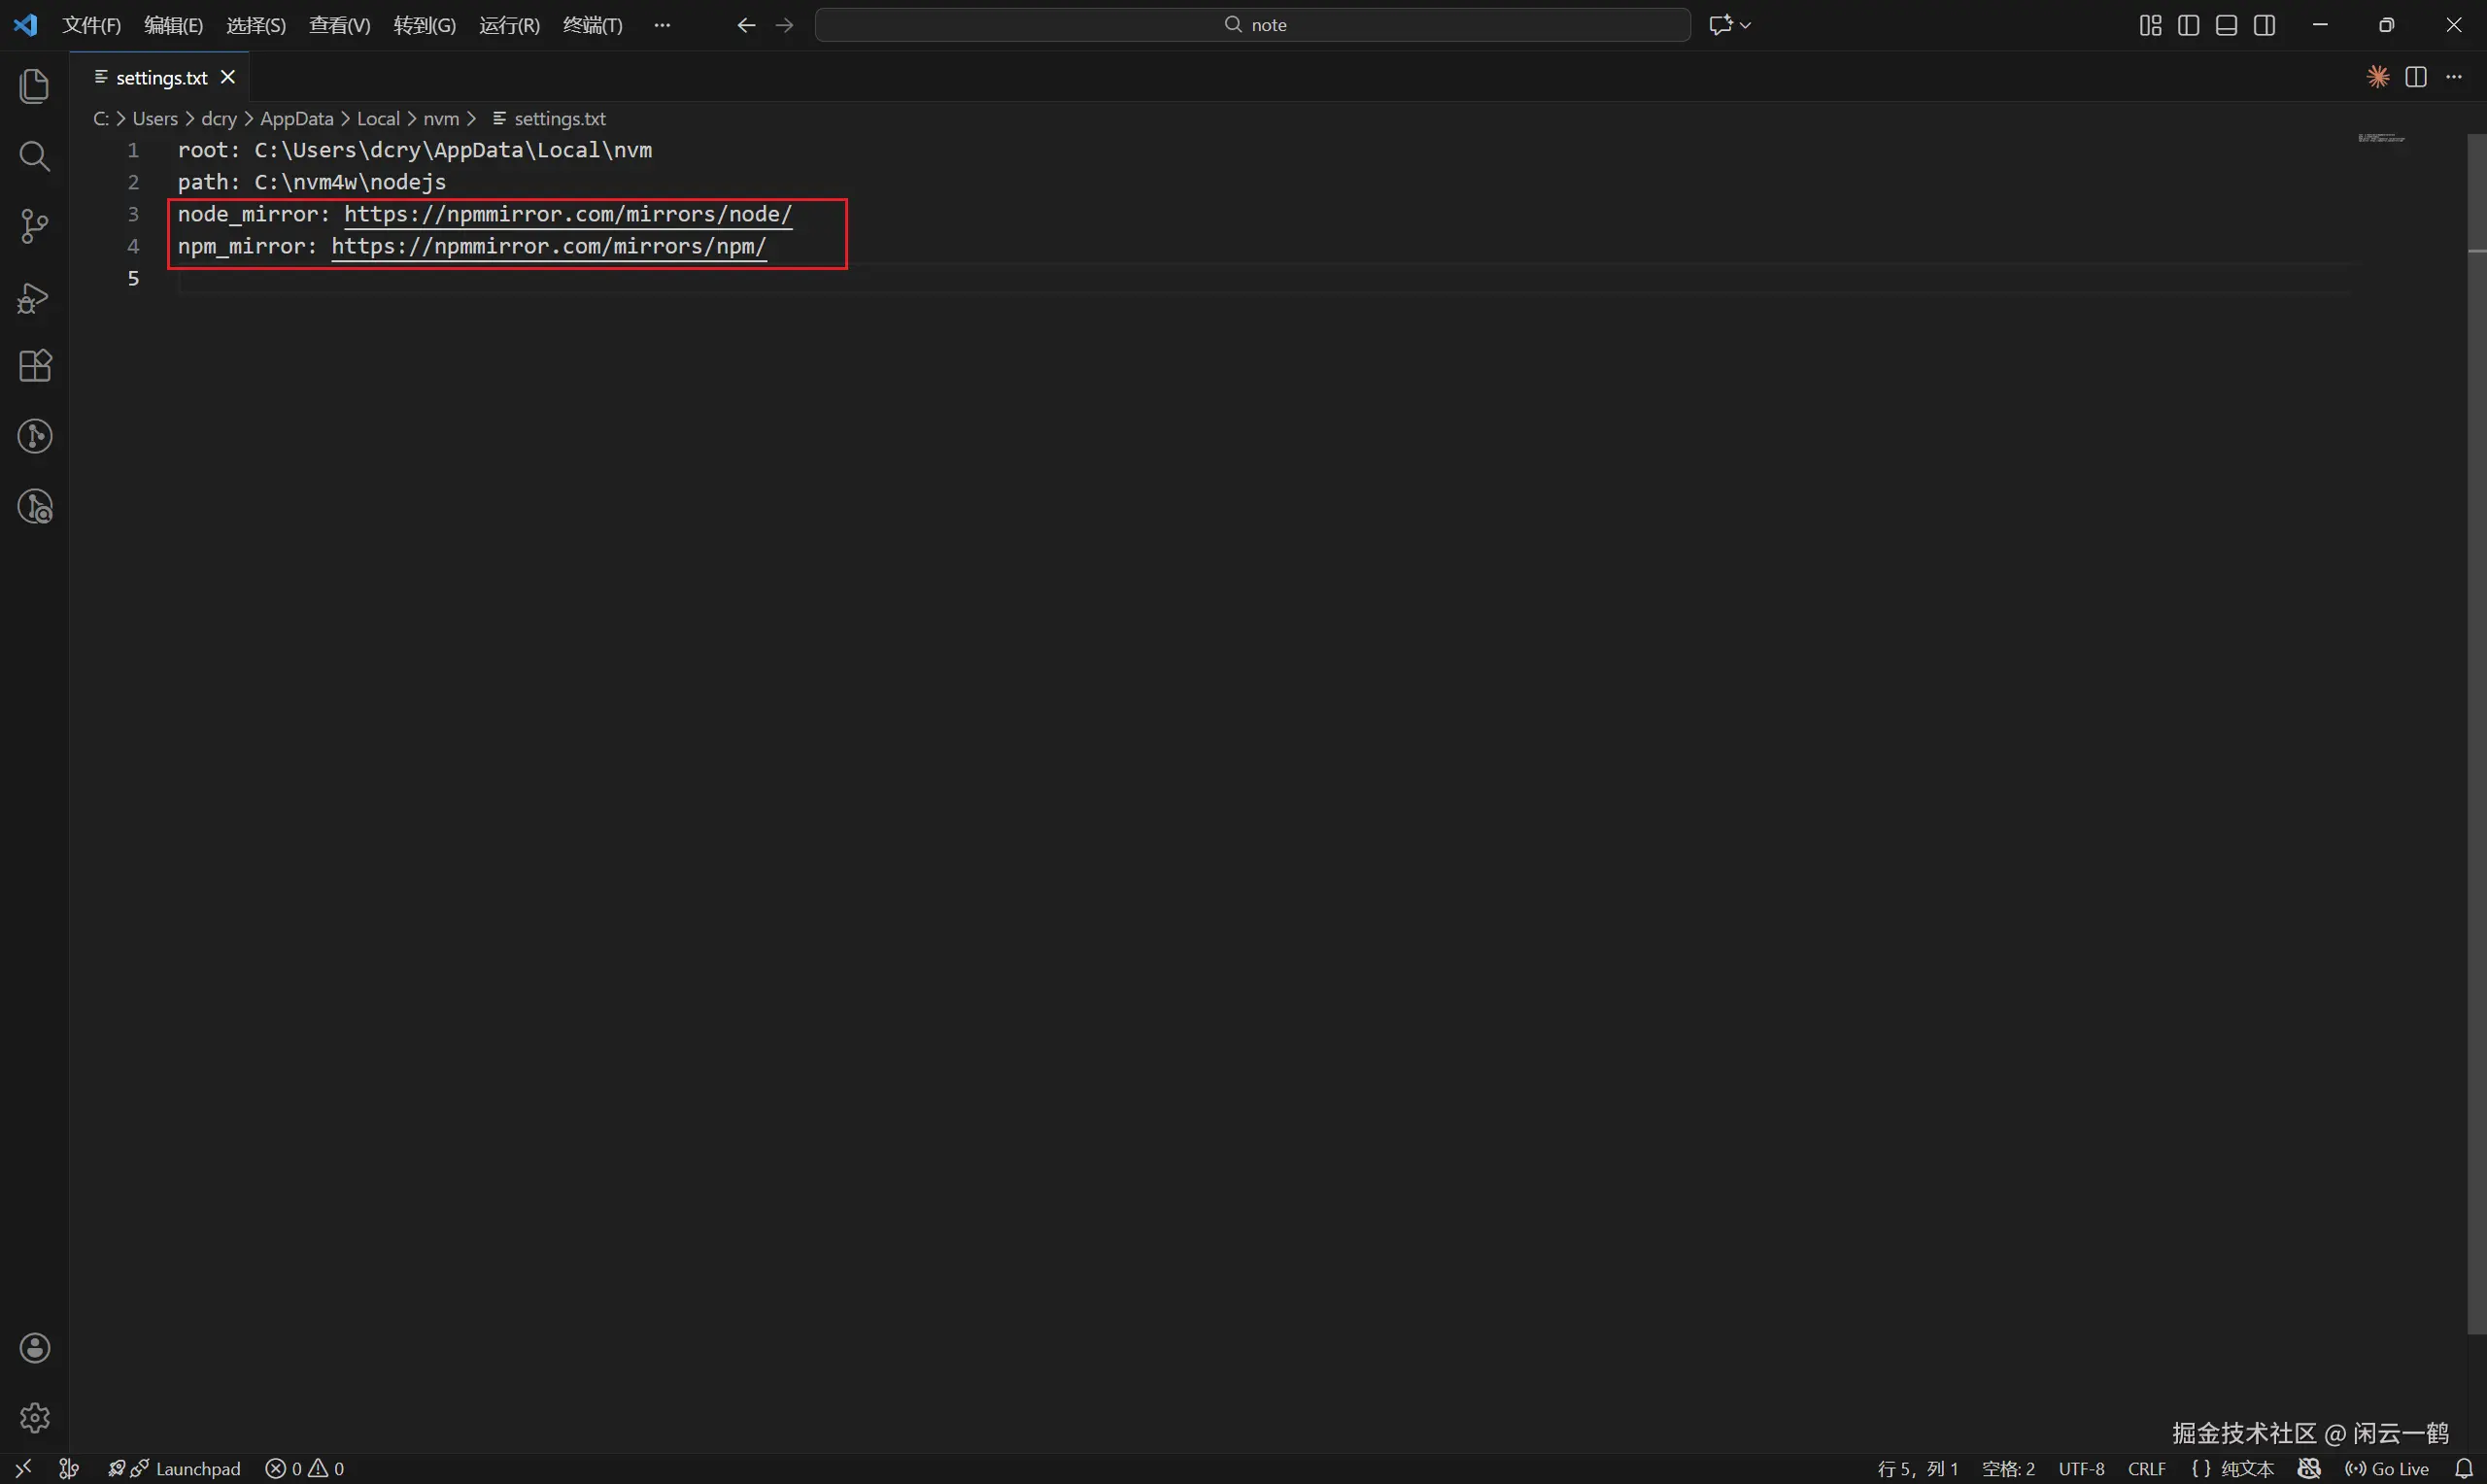Open Source Control view
2487x1484 pixels.
tap(34, 226)
